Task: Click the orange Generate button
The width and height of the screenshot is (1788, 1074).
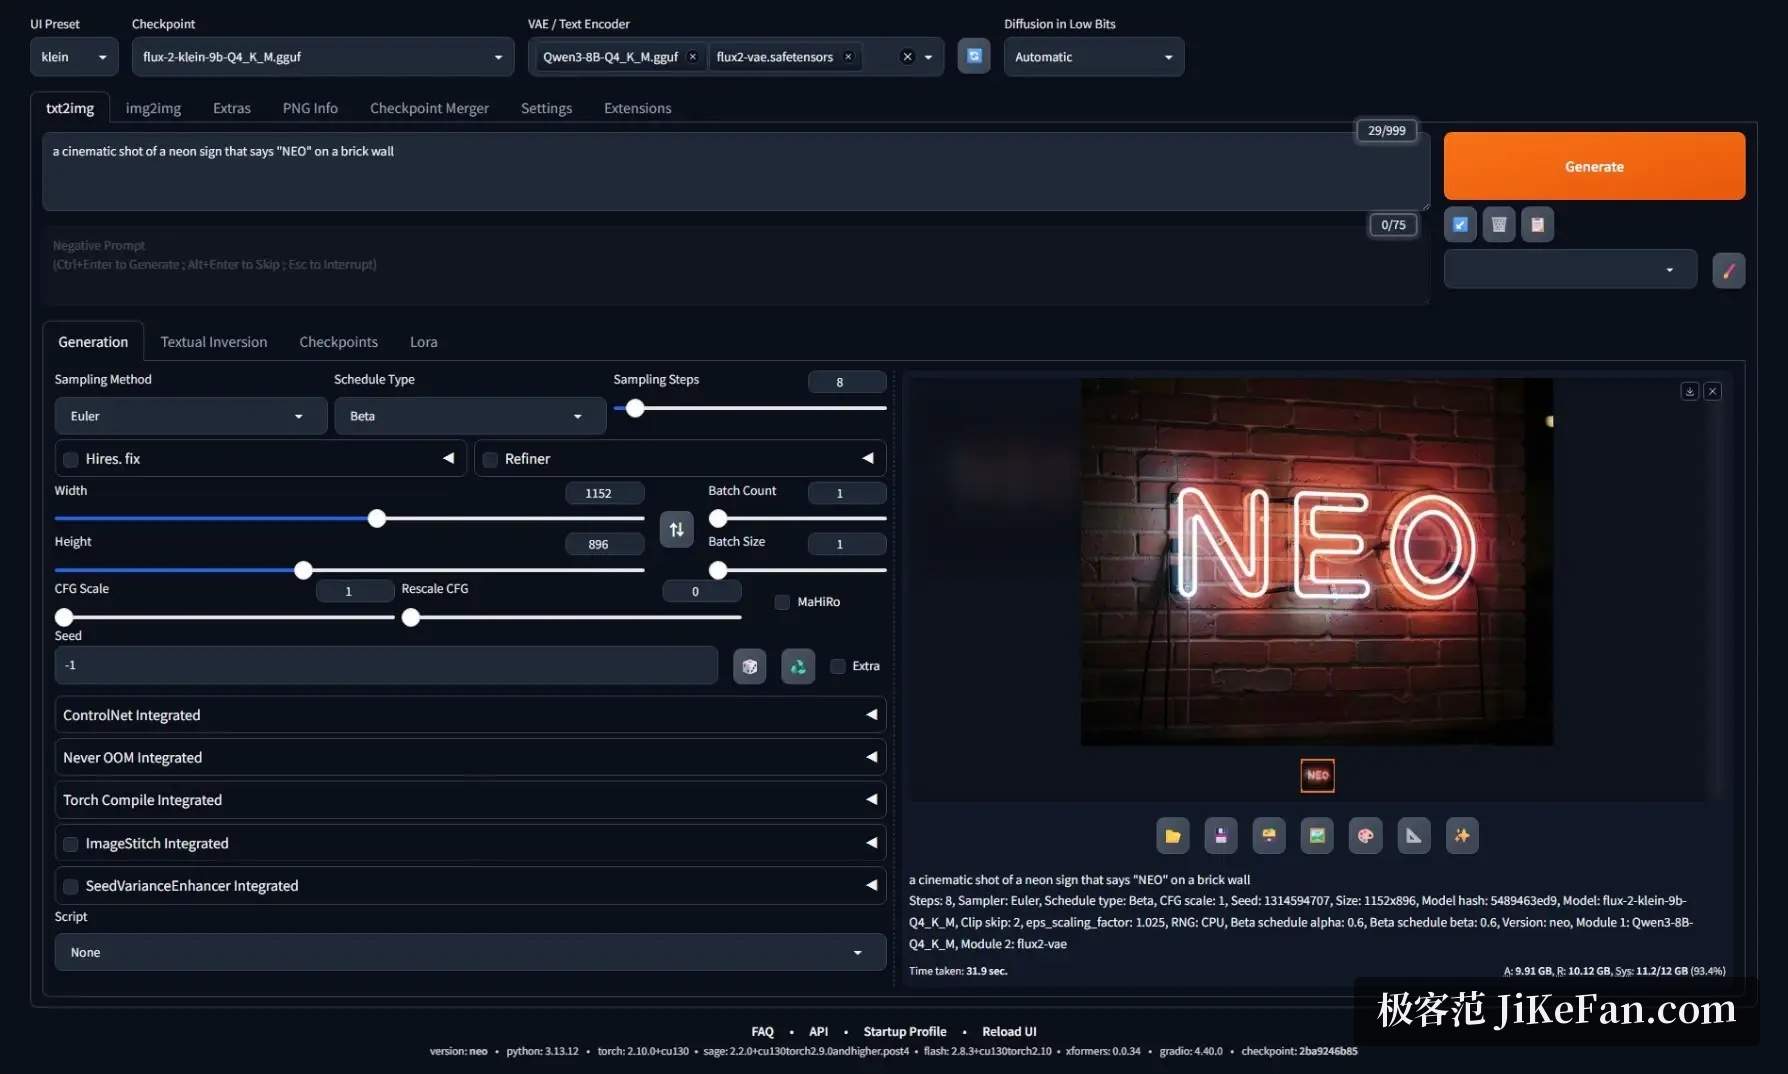Action: point(1594,166)
